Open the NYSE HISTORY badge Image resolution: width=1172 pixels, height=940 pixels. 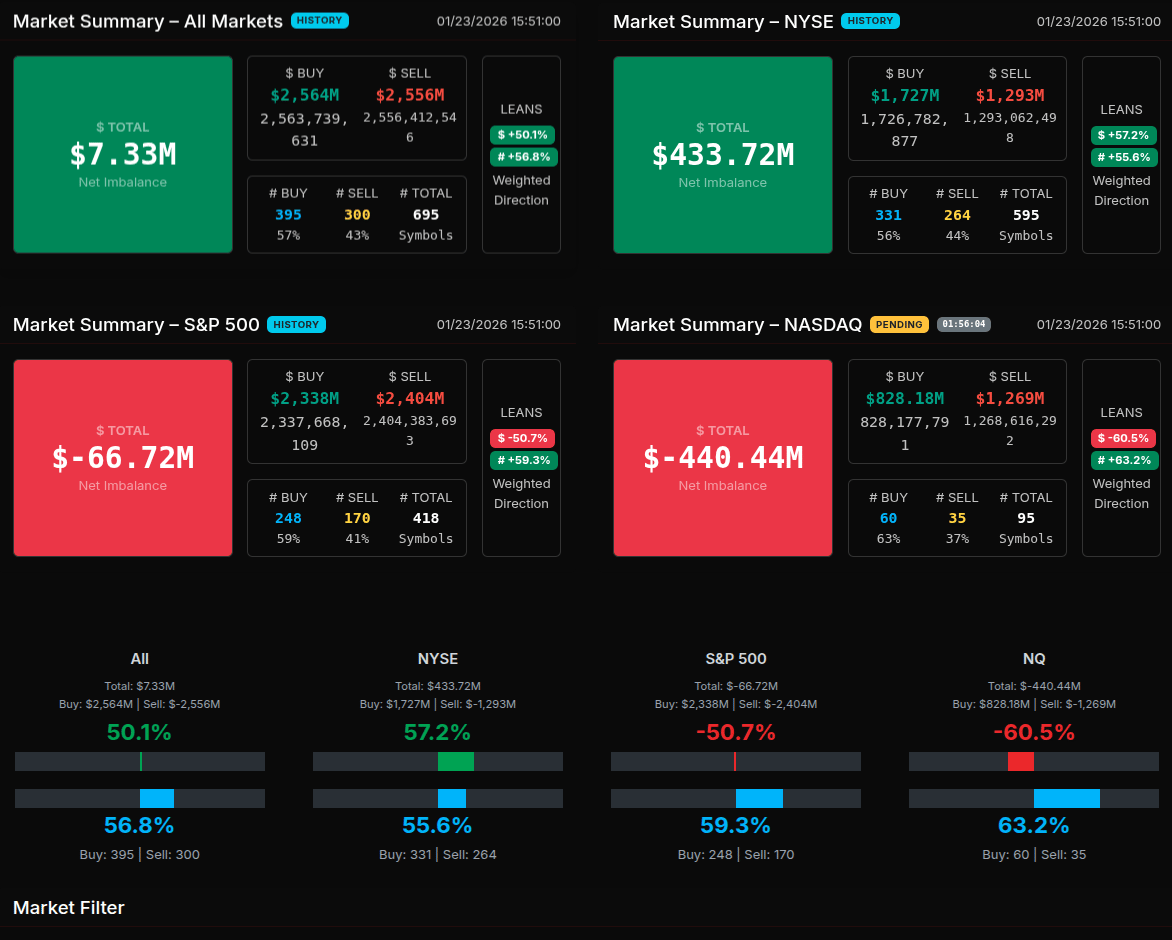[x=870, y=20]
